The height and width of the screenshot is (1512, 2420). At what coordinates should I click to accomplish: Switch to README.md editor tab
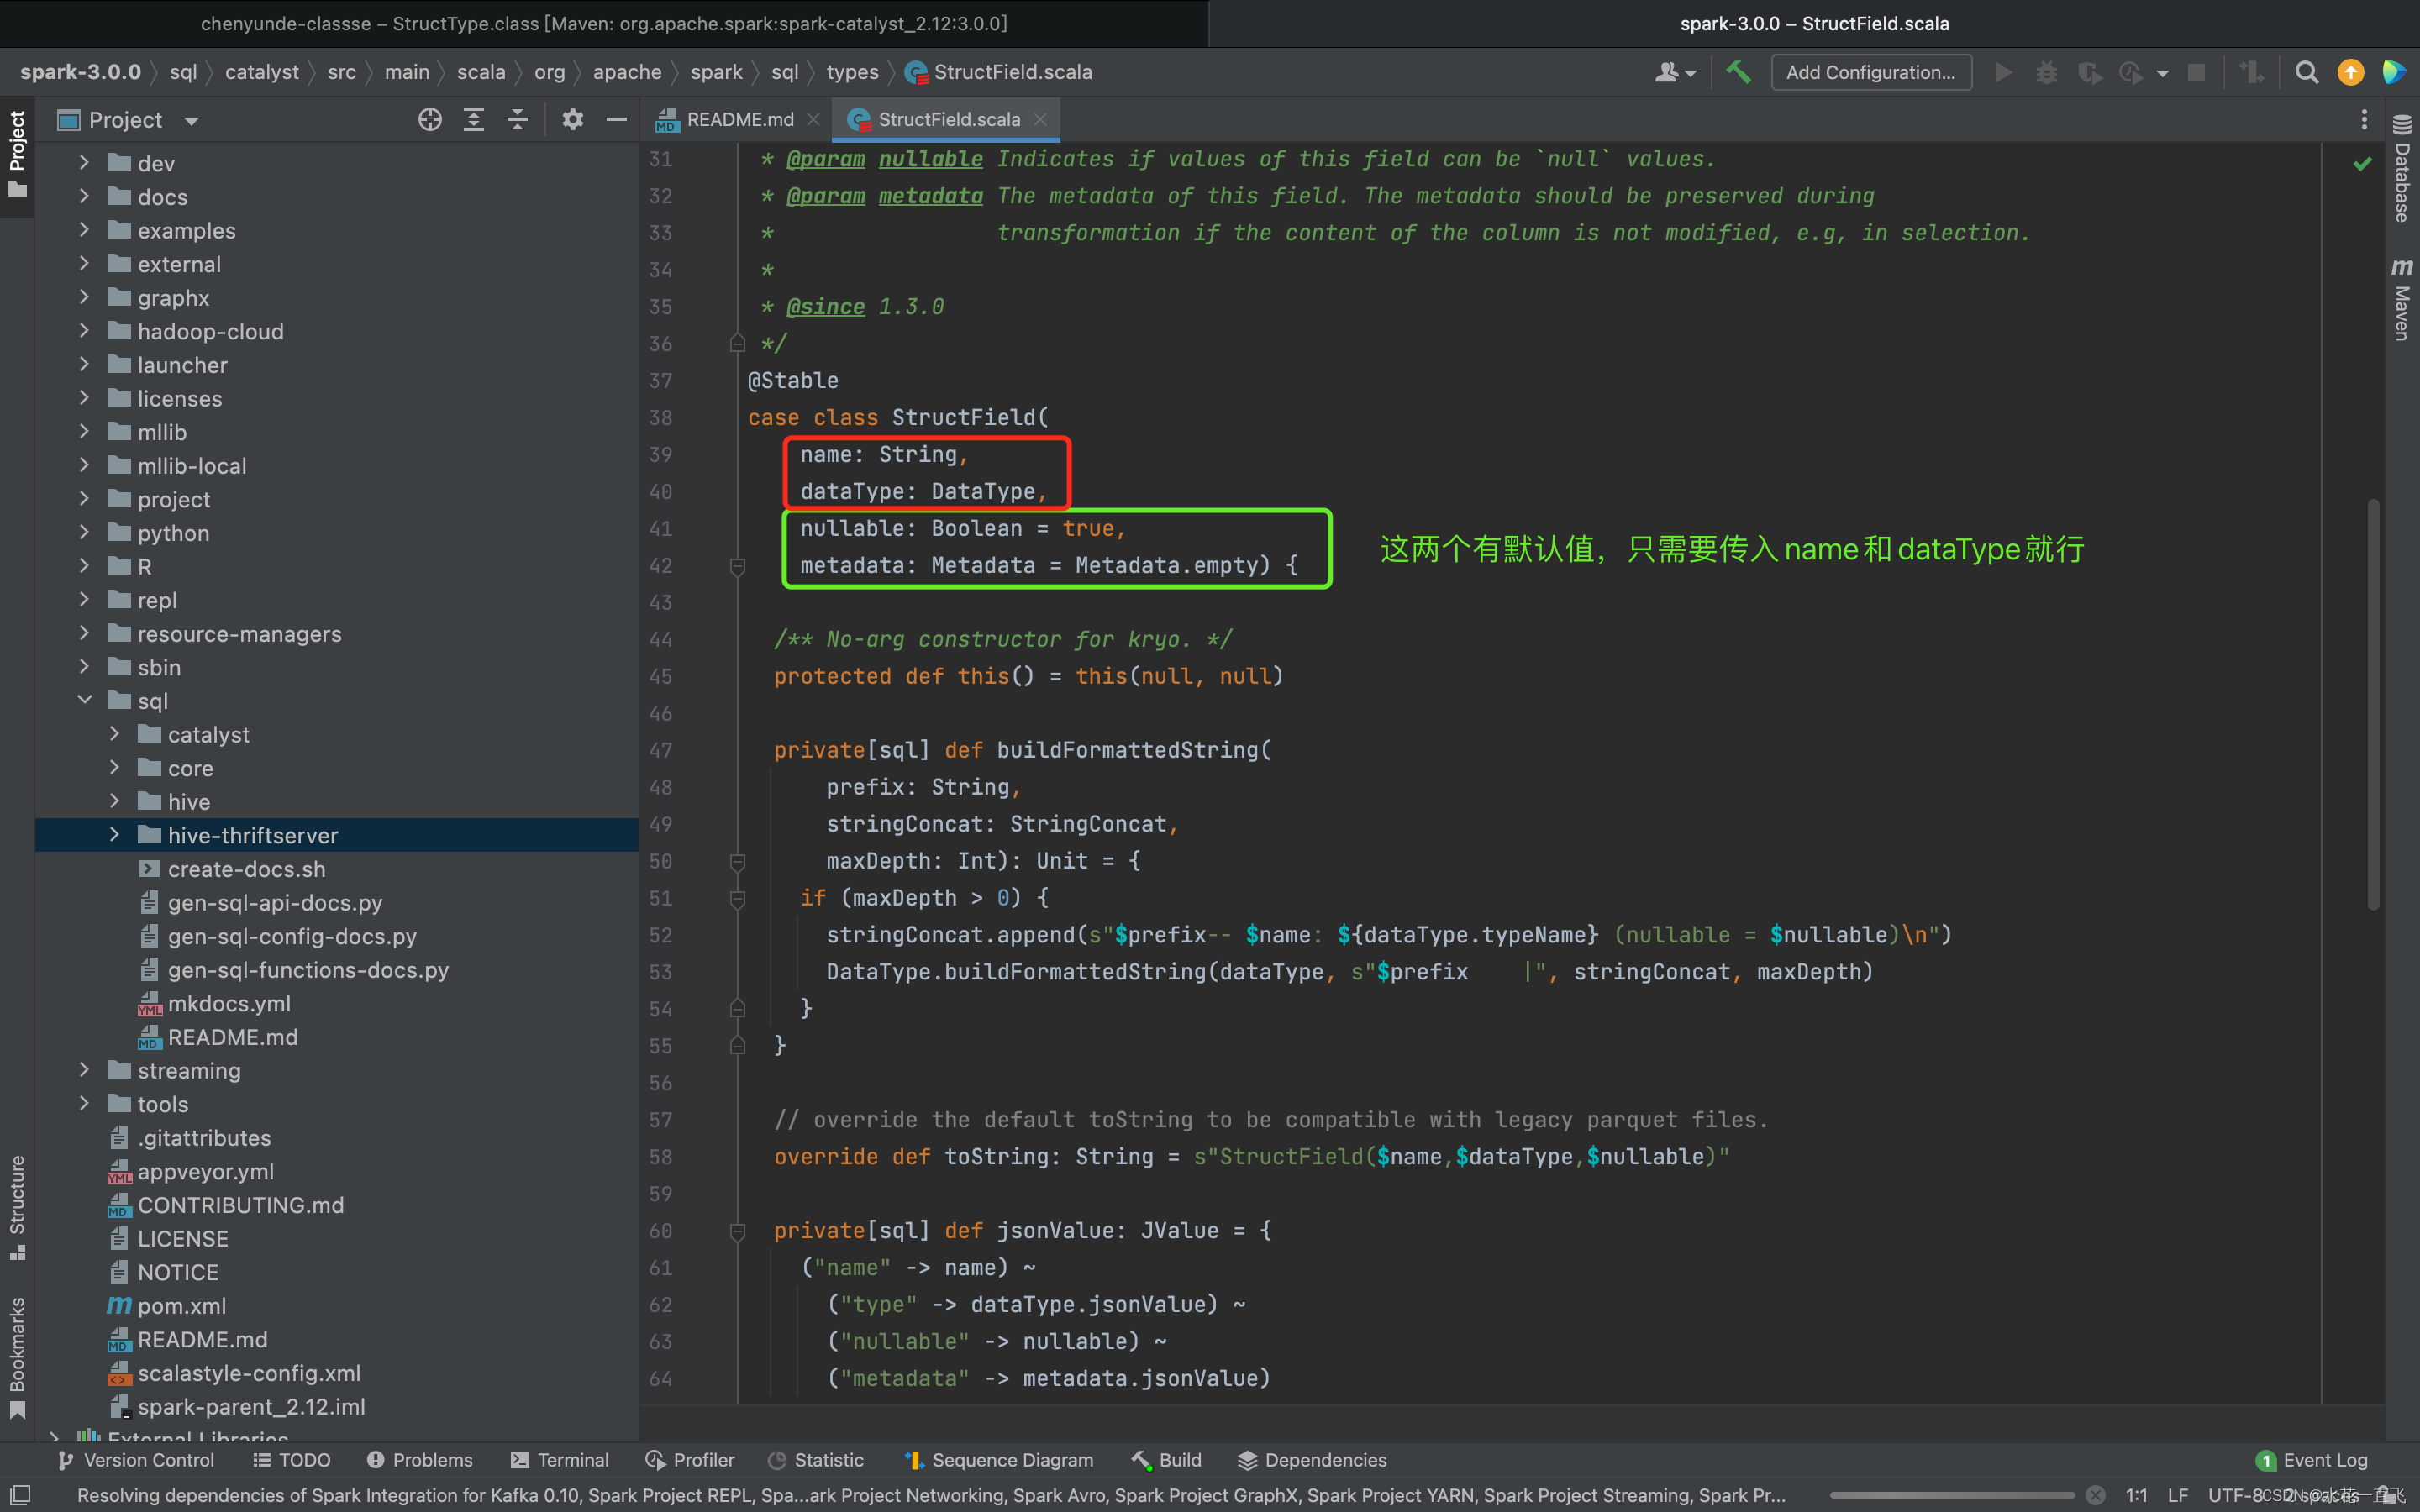pyautogui.click(x=738, y=120)
